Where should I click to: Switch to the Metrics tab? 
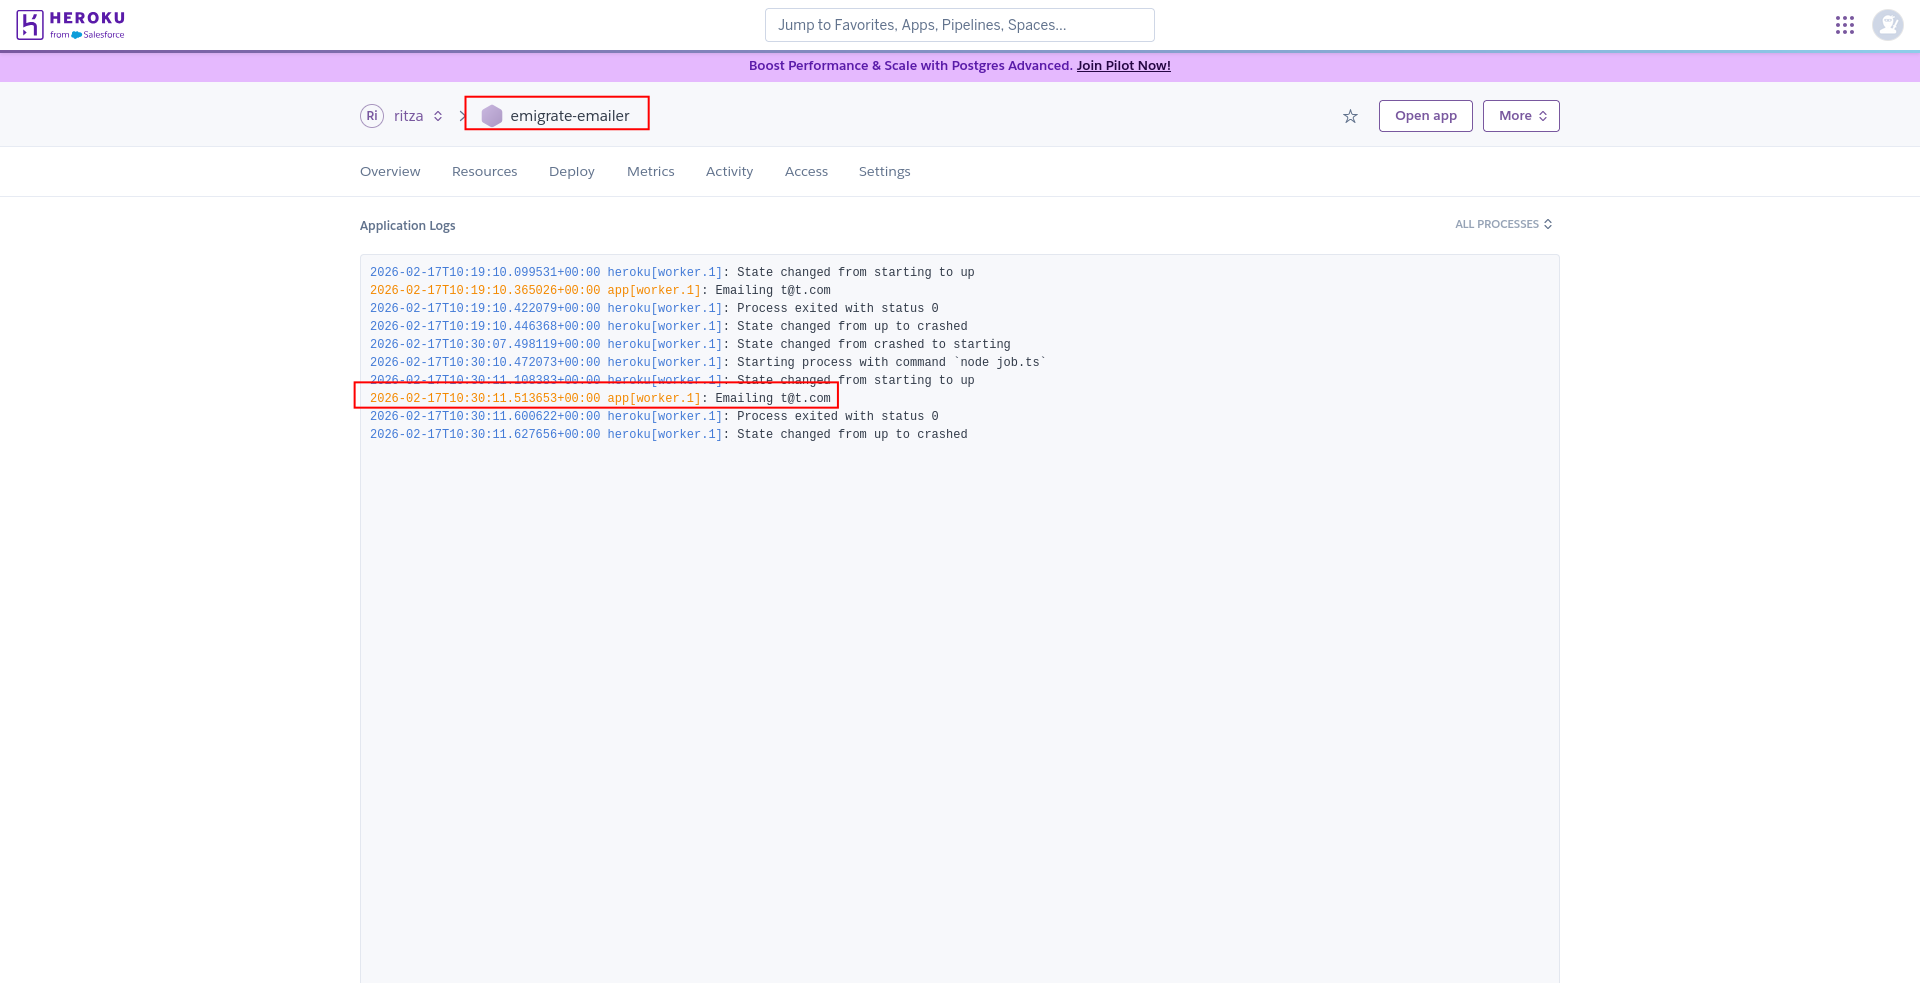point(650,171)
